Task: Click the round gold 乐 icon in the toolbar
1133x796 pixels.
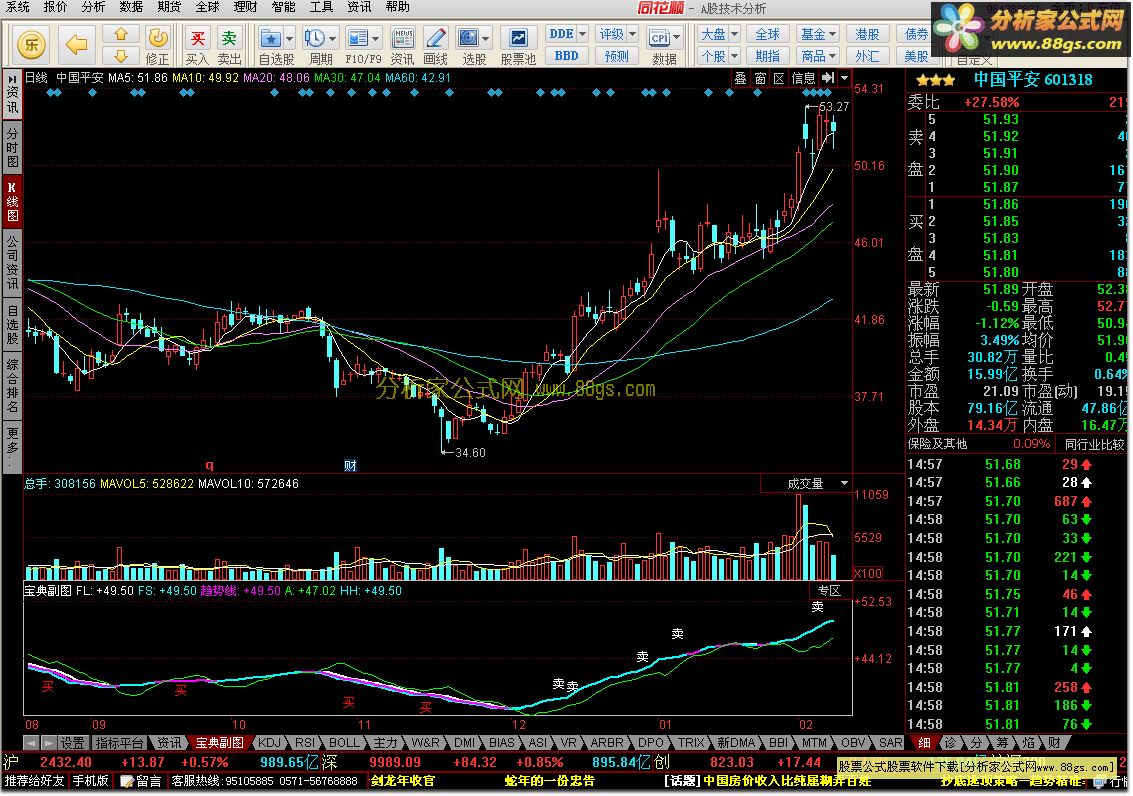Action: 31,45
